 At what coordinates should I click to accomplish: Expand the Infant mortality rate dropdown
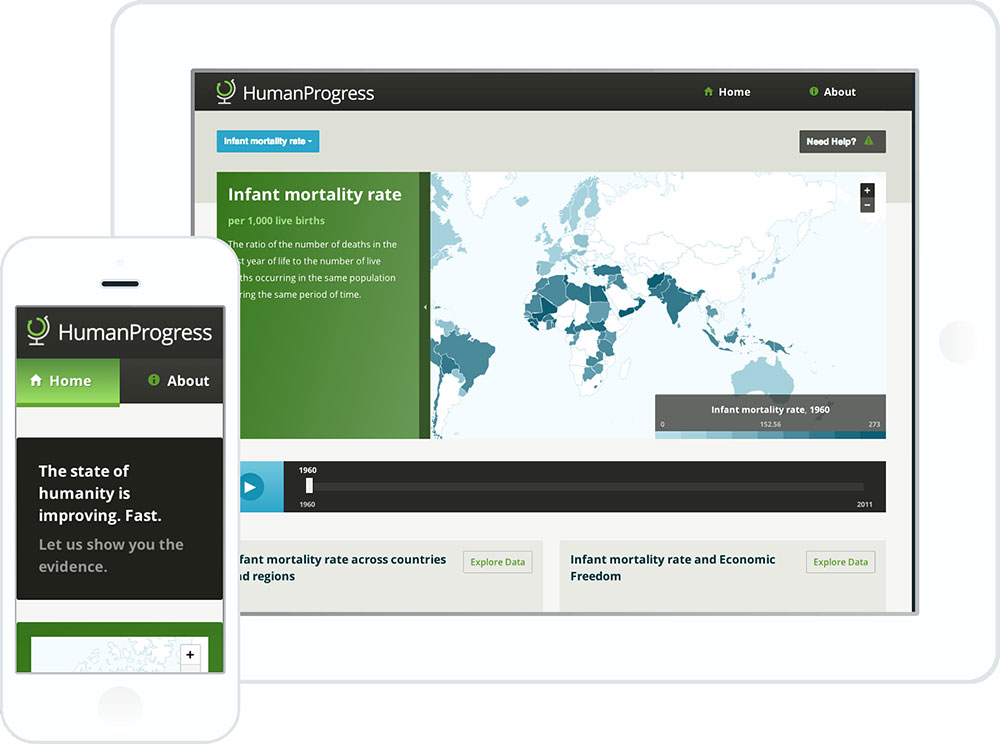pos(268,142)
